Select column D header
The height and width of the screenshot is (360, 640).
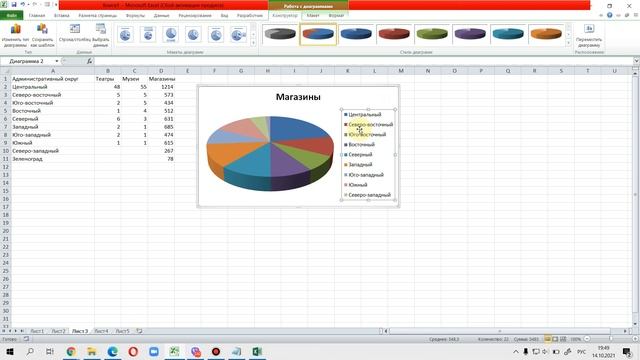tap(161, 71)
